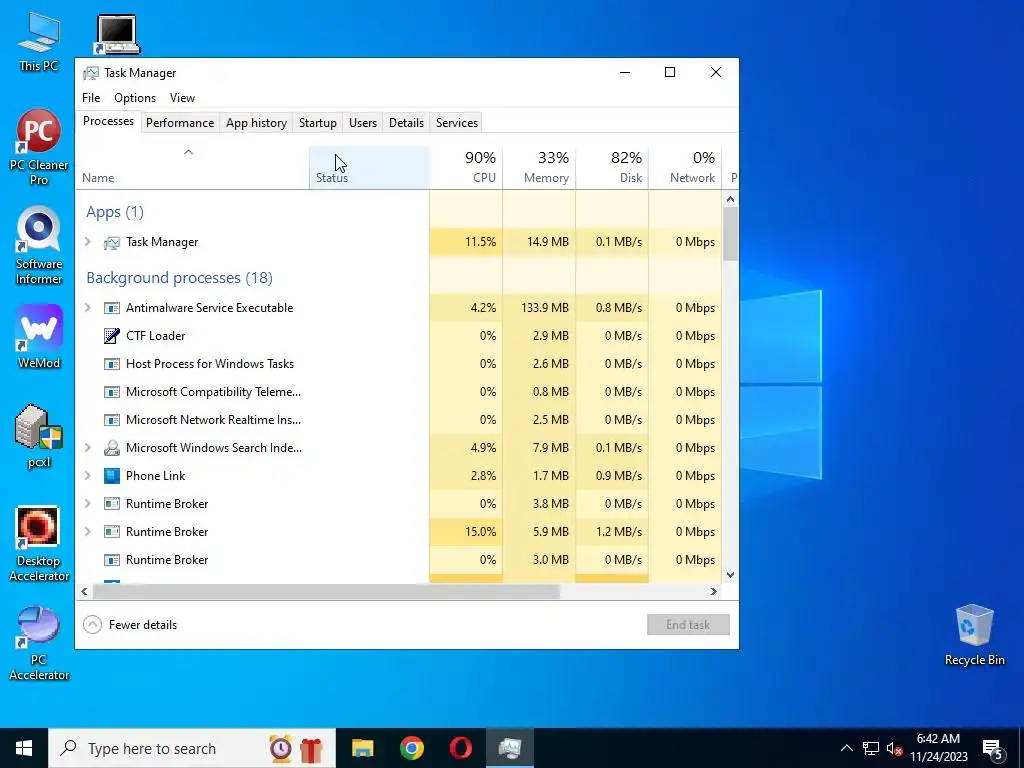Expand Antimalware Service Executable process
Screen dimensions: 1024x768
(88, 308)
